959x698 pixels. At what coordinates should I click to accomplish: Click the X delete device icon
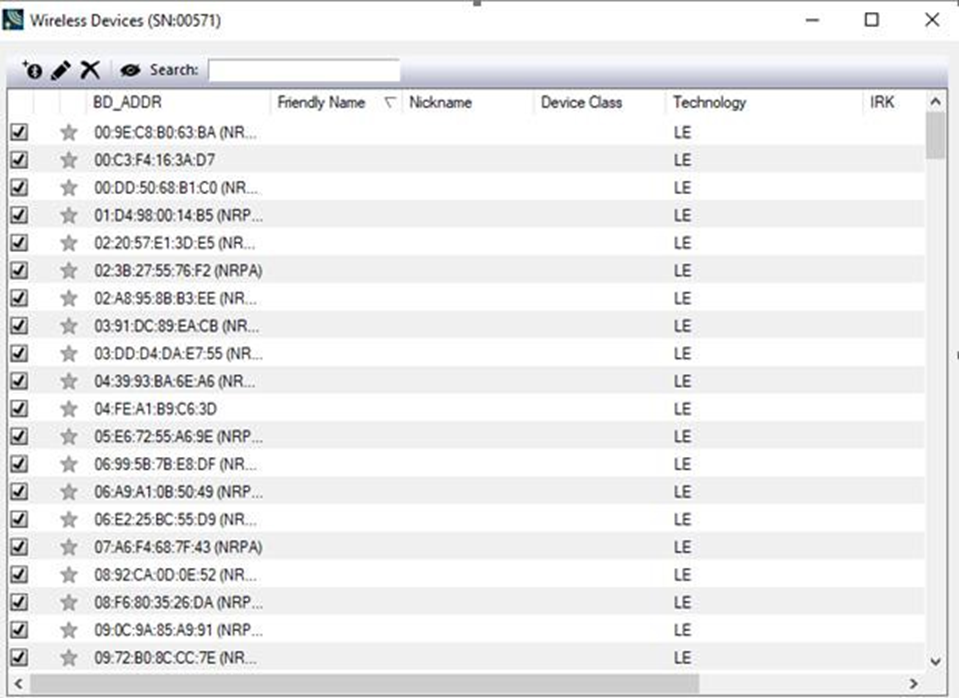[x=90, y=70]
